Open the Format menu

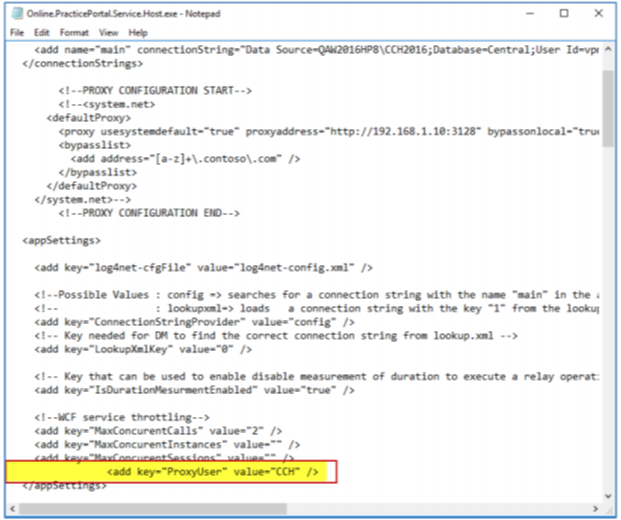coord(74,32)
